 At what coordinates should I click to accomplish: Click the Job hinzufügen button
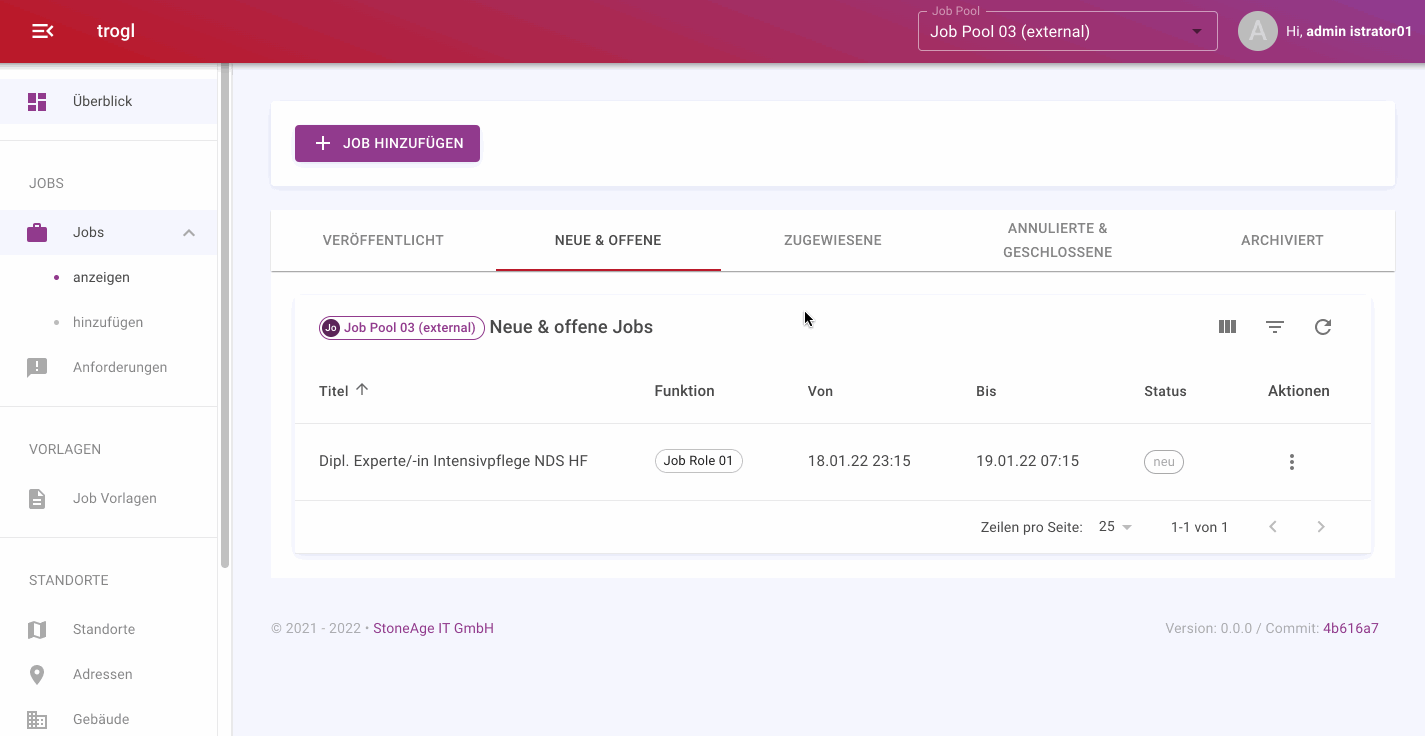tap(387, 143)
